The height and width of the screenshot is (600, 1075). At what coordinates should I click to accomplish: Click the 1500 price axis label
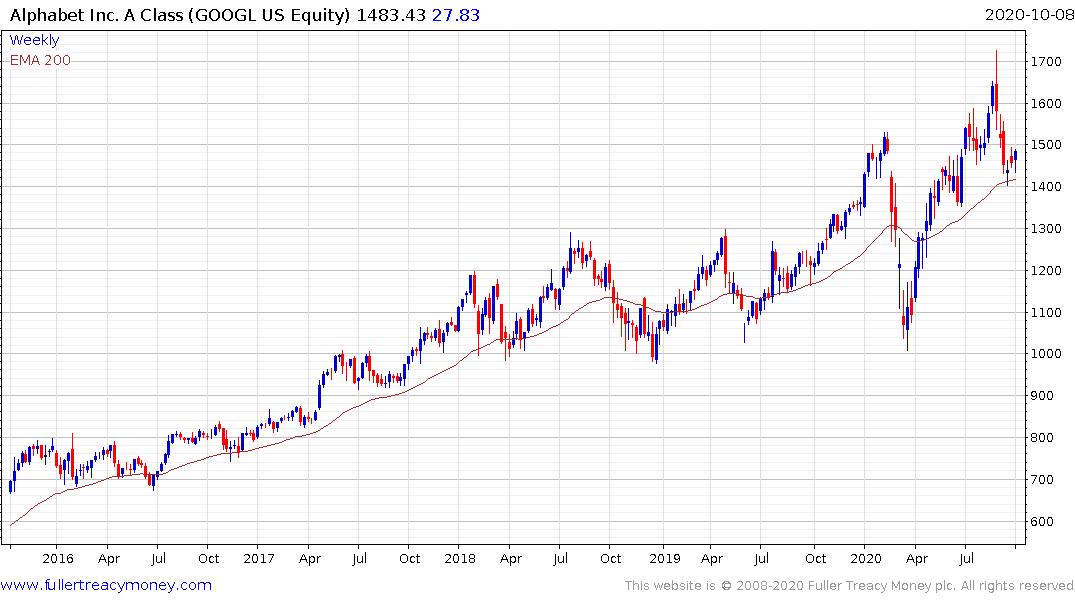coord(1046,145)
